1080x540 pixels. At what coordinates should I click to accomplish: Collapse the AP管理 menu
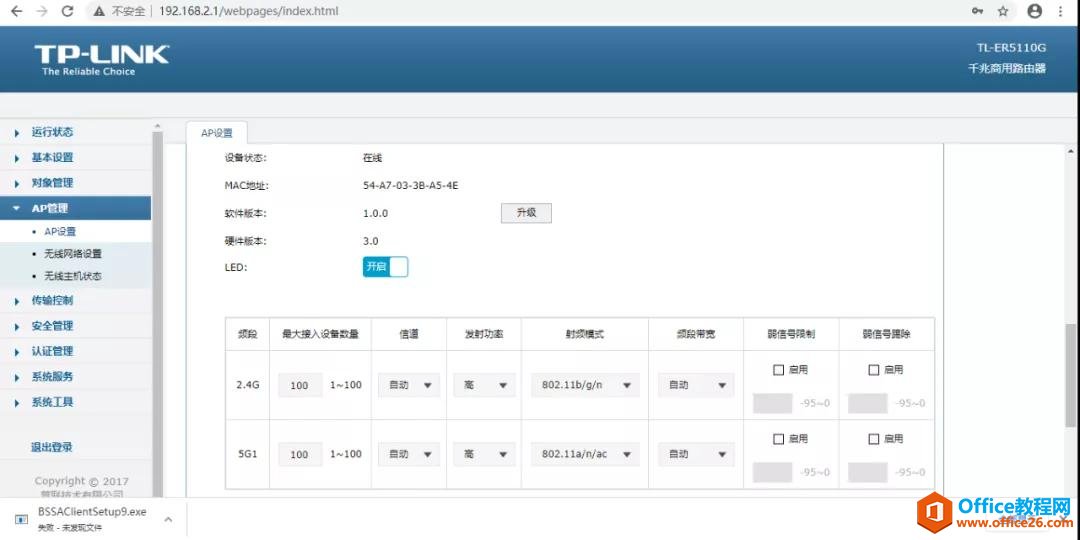[x=76, y=208]
